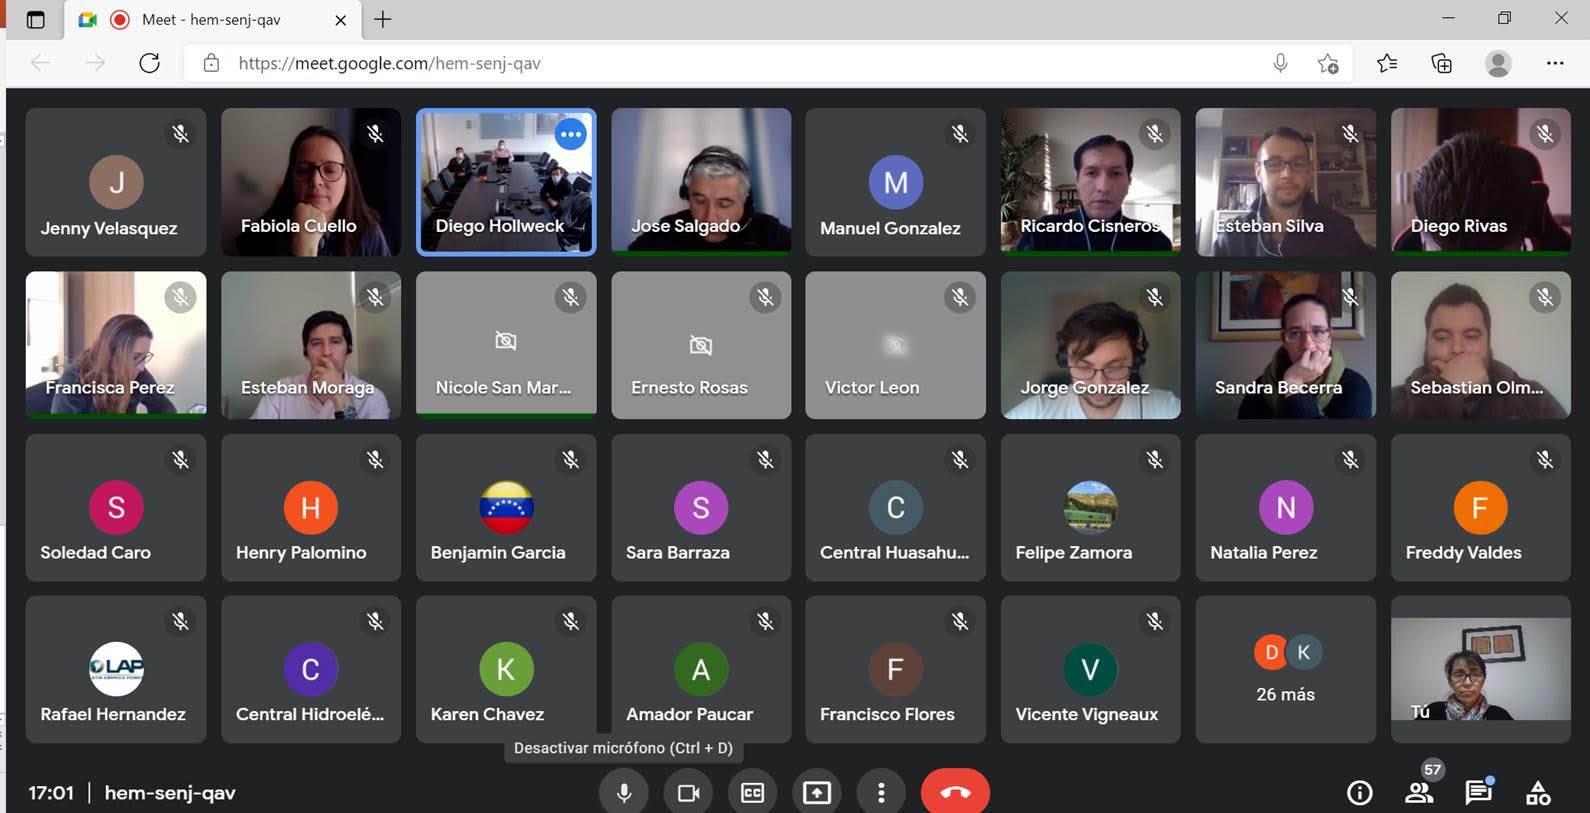Open browser collections icon
The image size is (1590, 813).
coord(1442,63)
